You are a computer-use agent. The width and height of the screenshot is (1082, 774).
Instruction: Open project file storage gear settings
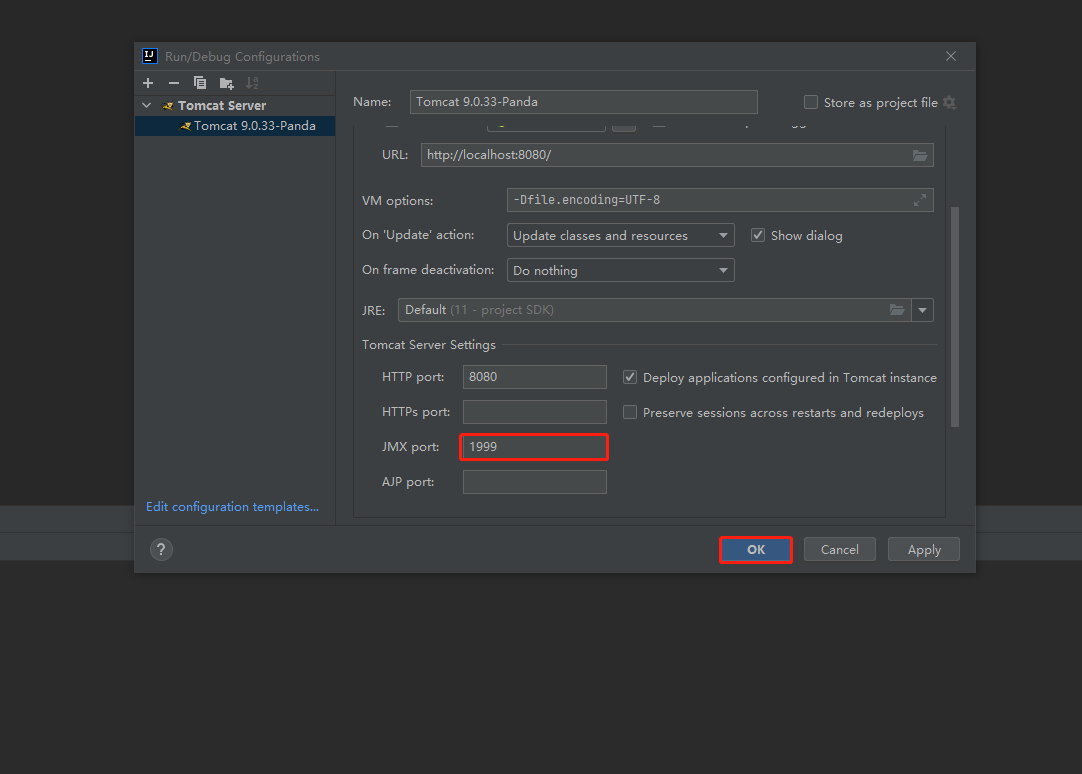pyautogui.click(x=950, y=102)
